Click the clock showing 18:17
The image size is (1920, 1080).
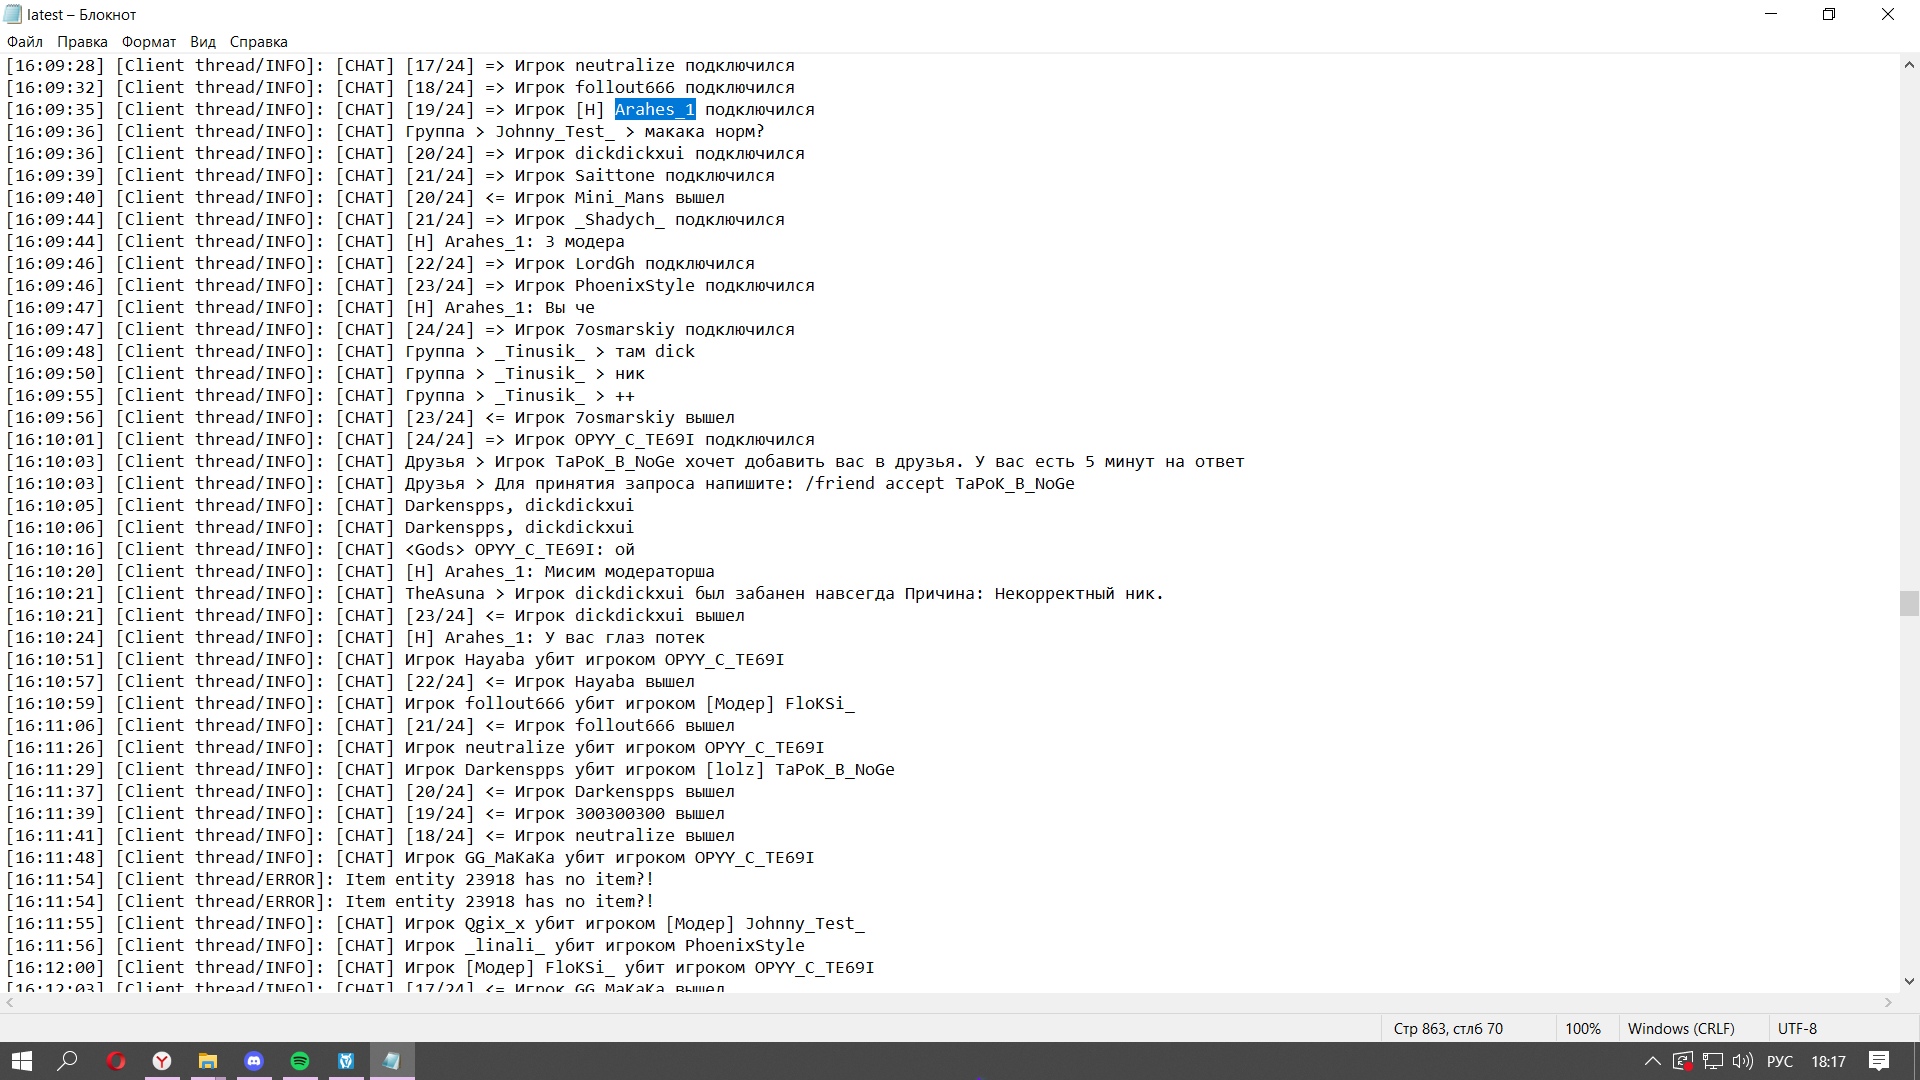(x=1828, y=1061)
